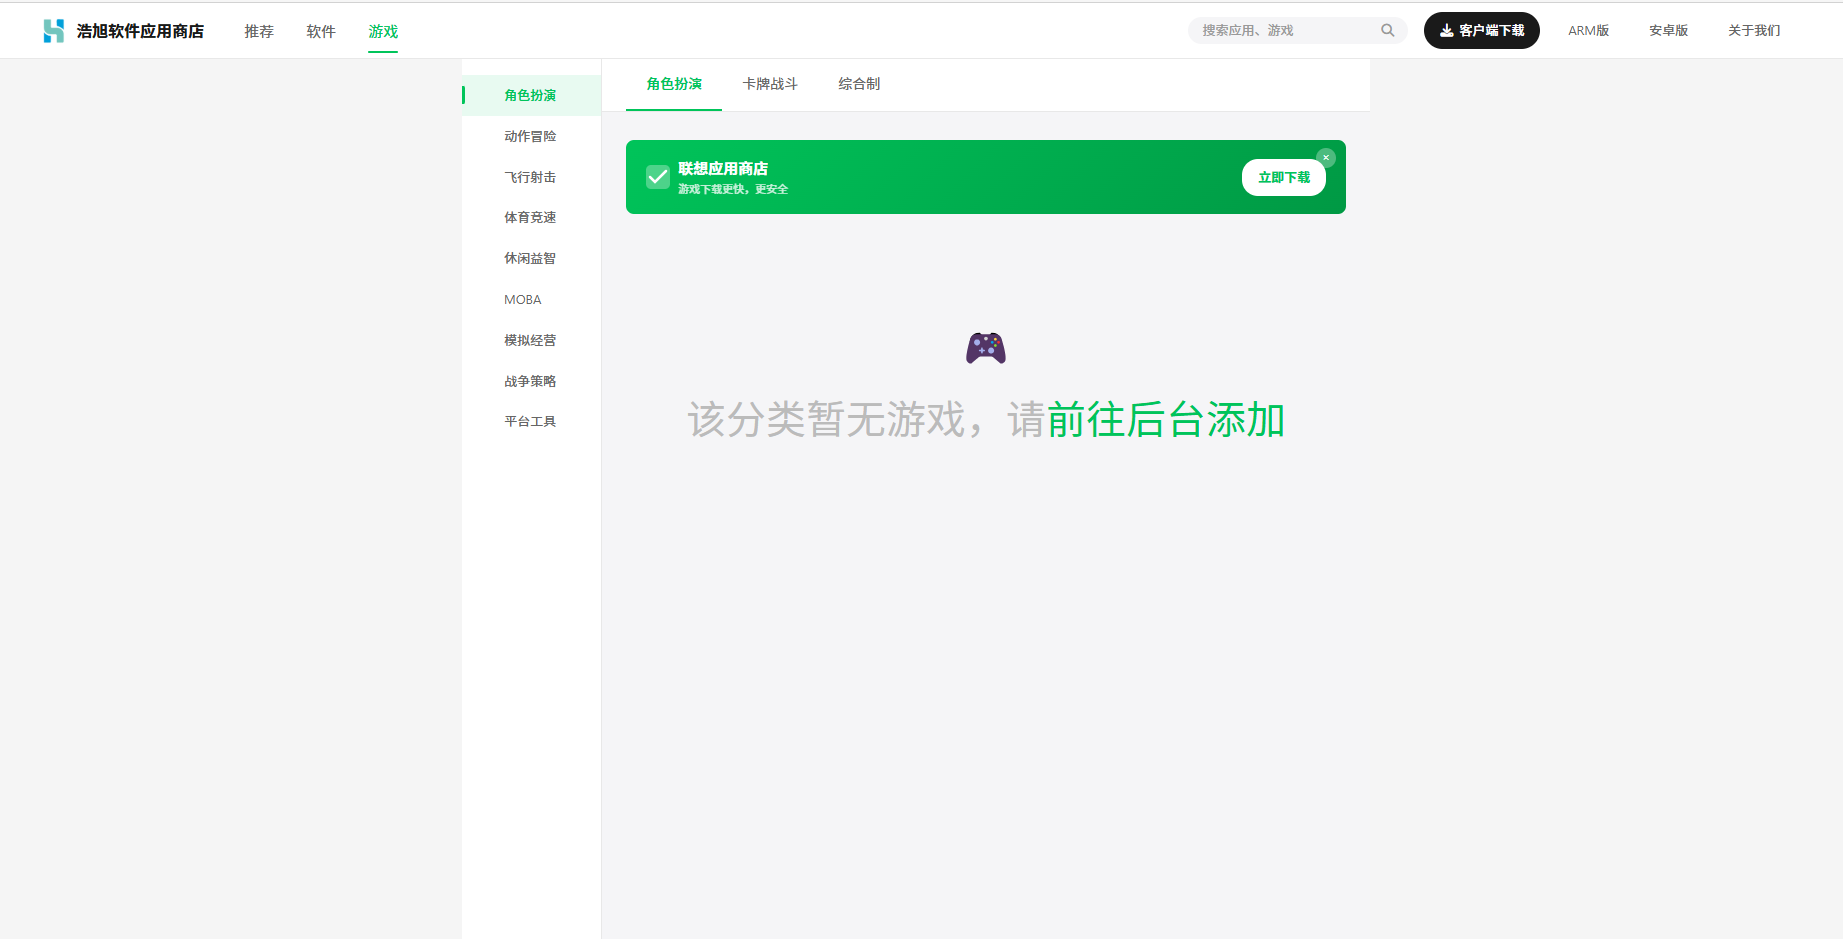
Task: Follow the 前往后台添加 link
Action: pos(1165,420)
